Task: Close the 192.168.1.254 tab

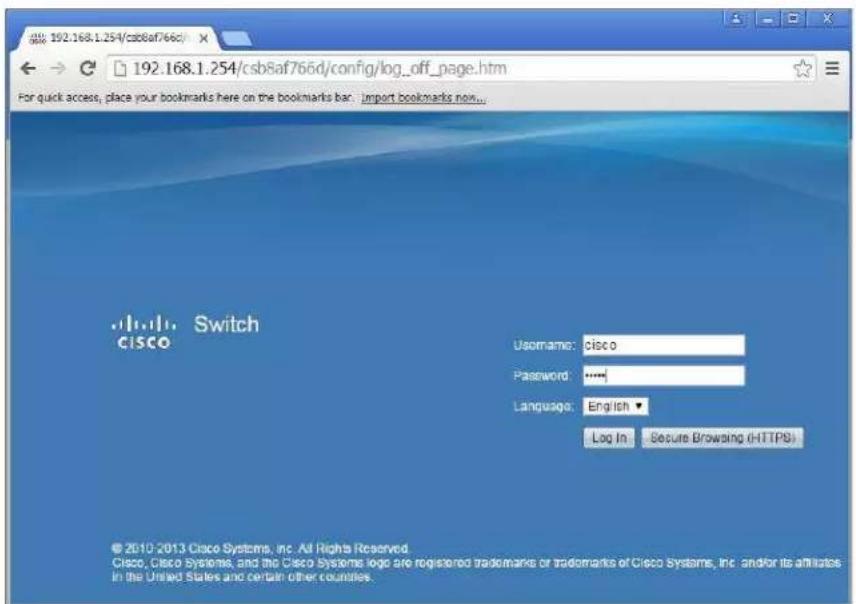Action: click(203, 38)
